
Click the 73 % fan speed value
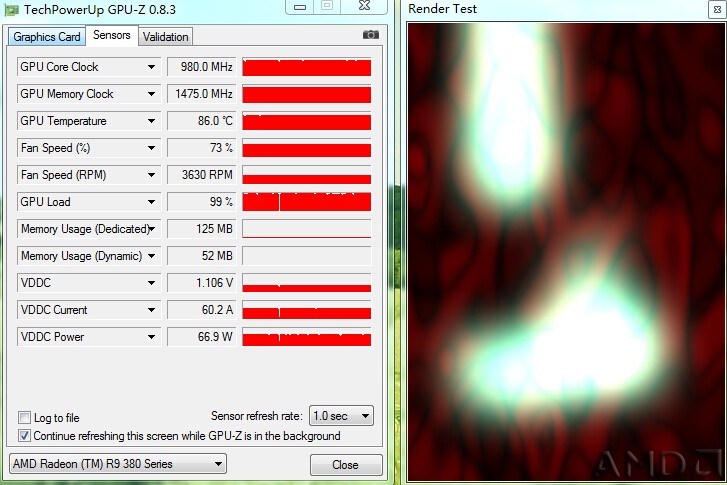(201, 148)
